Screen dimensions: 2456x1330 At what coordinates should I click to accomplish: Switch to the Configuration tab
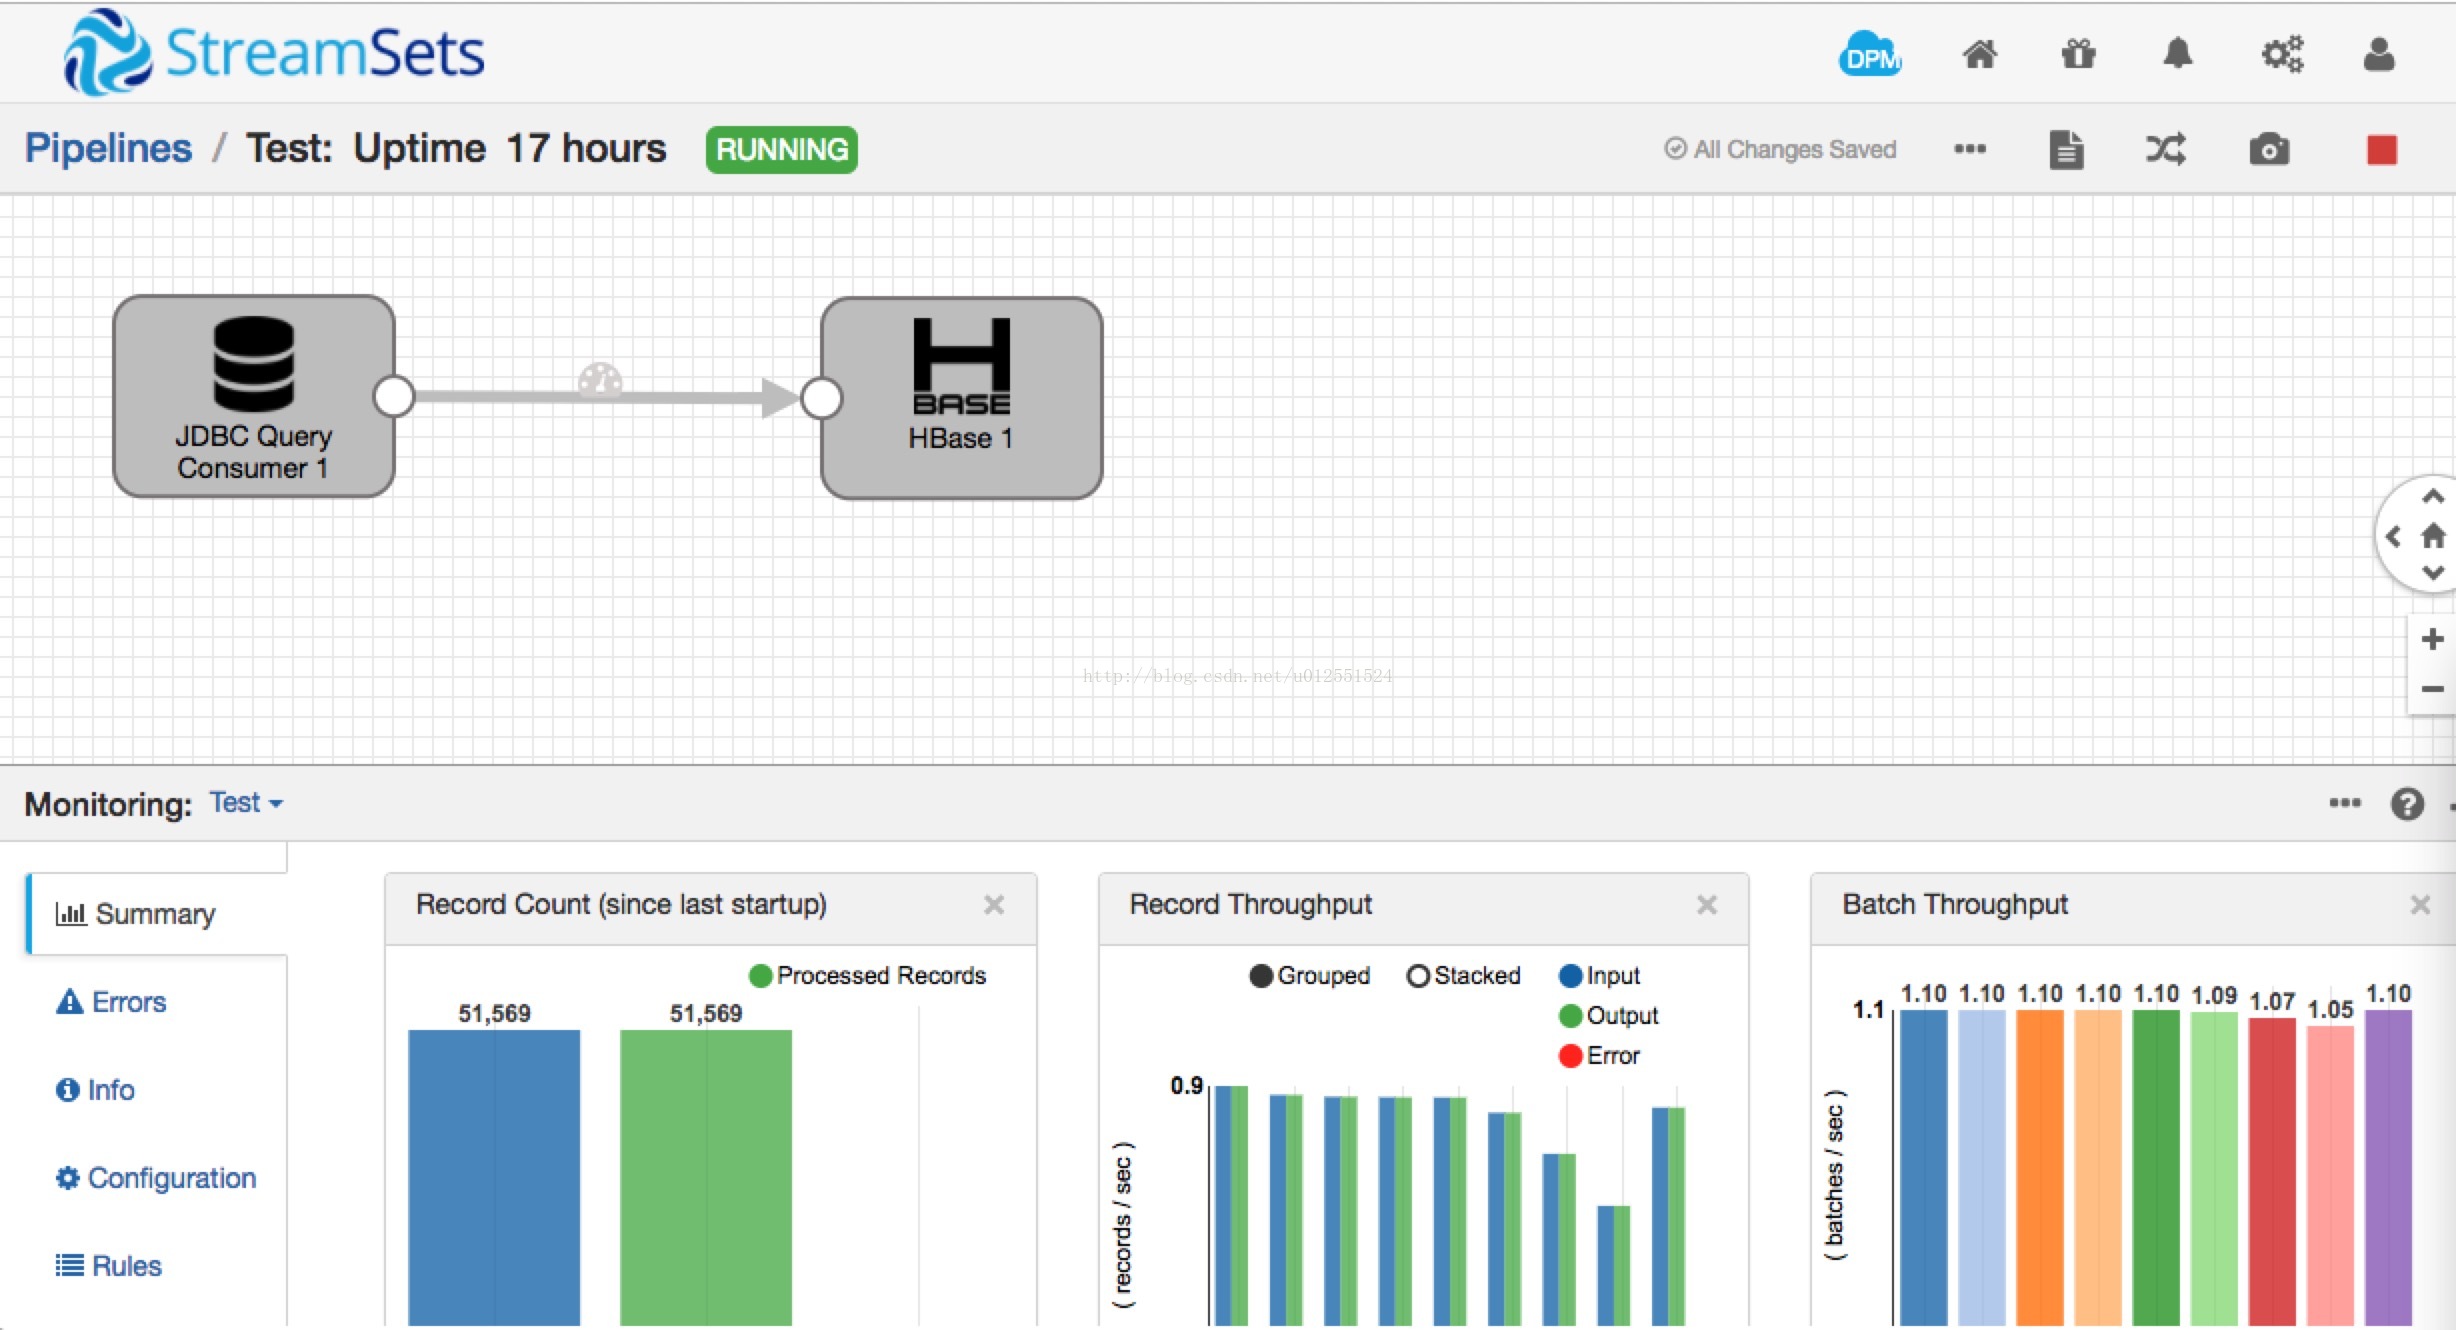click(x=156, y=1178)
